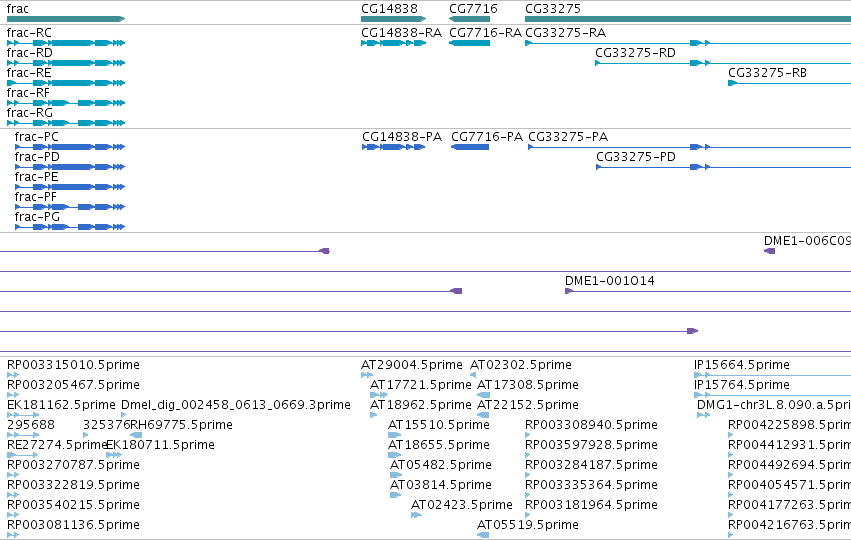Select the DME1-006C09 feature

[x=769, y=251]
